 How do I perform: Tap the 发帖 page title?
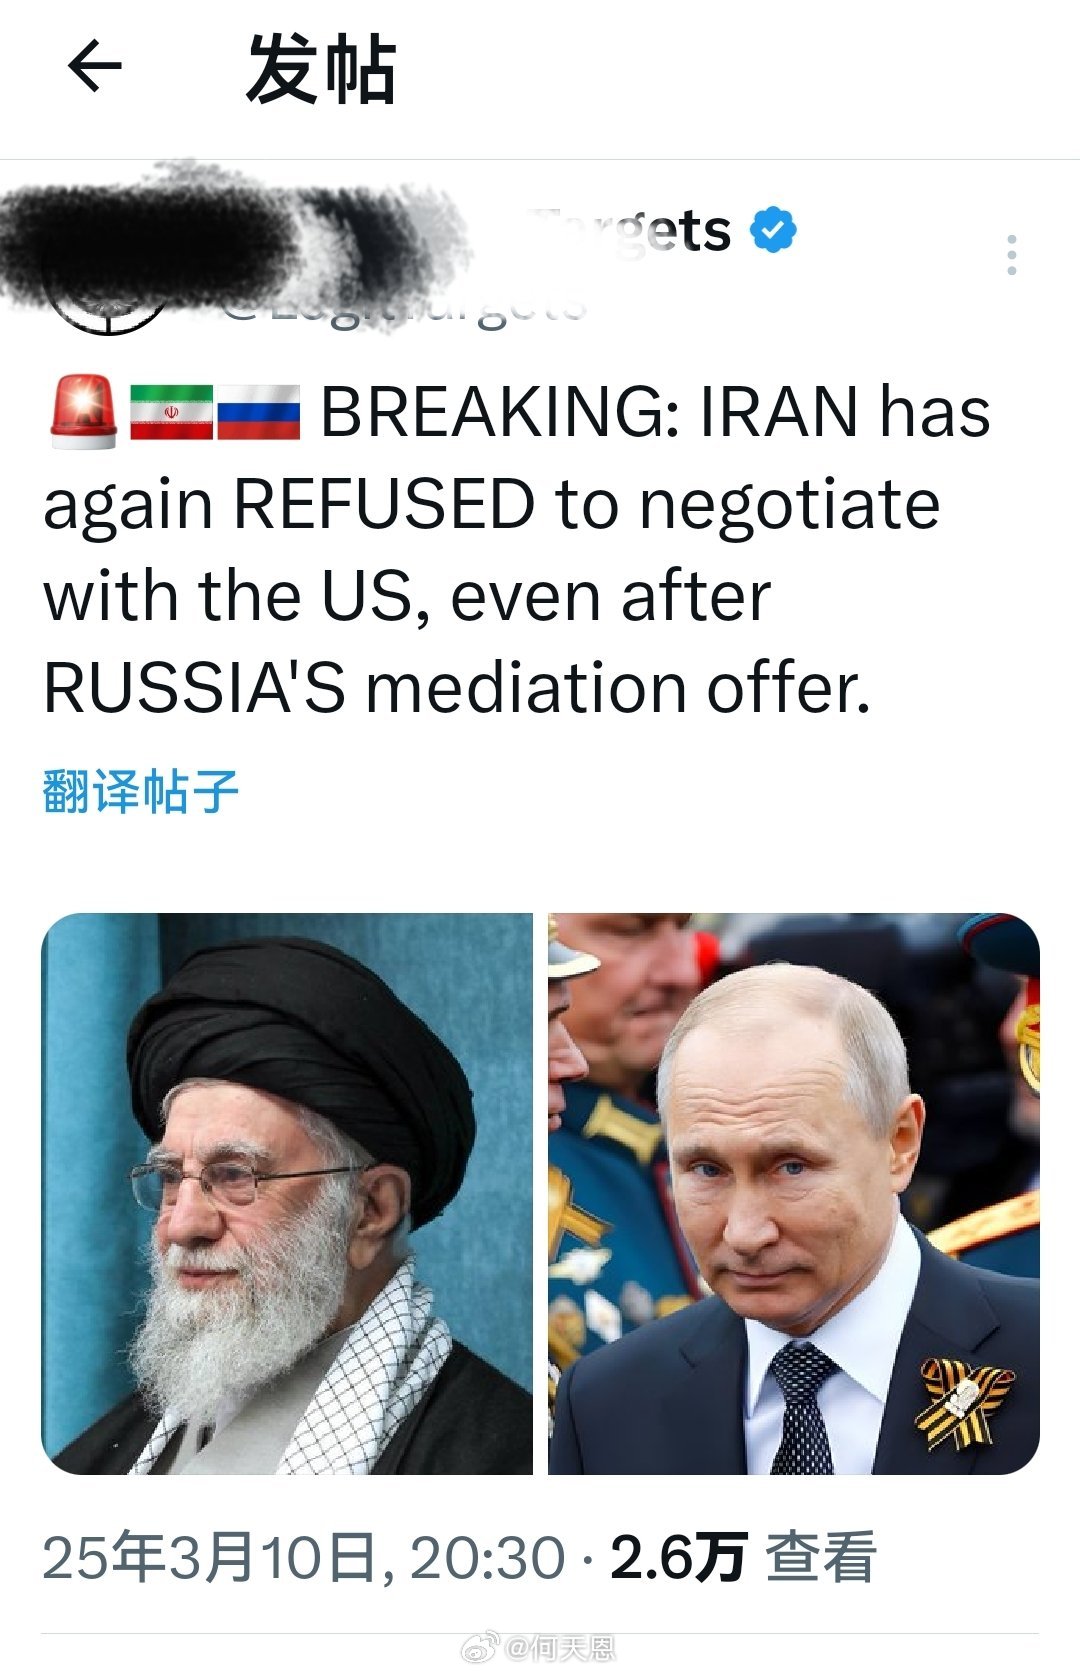click(x=321, y=69)
